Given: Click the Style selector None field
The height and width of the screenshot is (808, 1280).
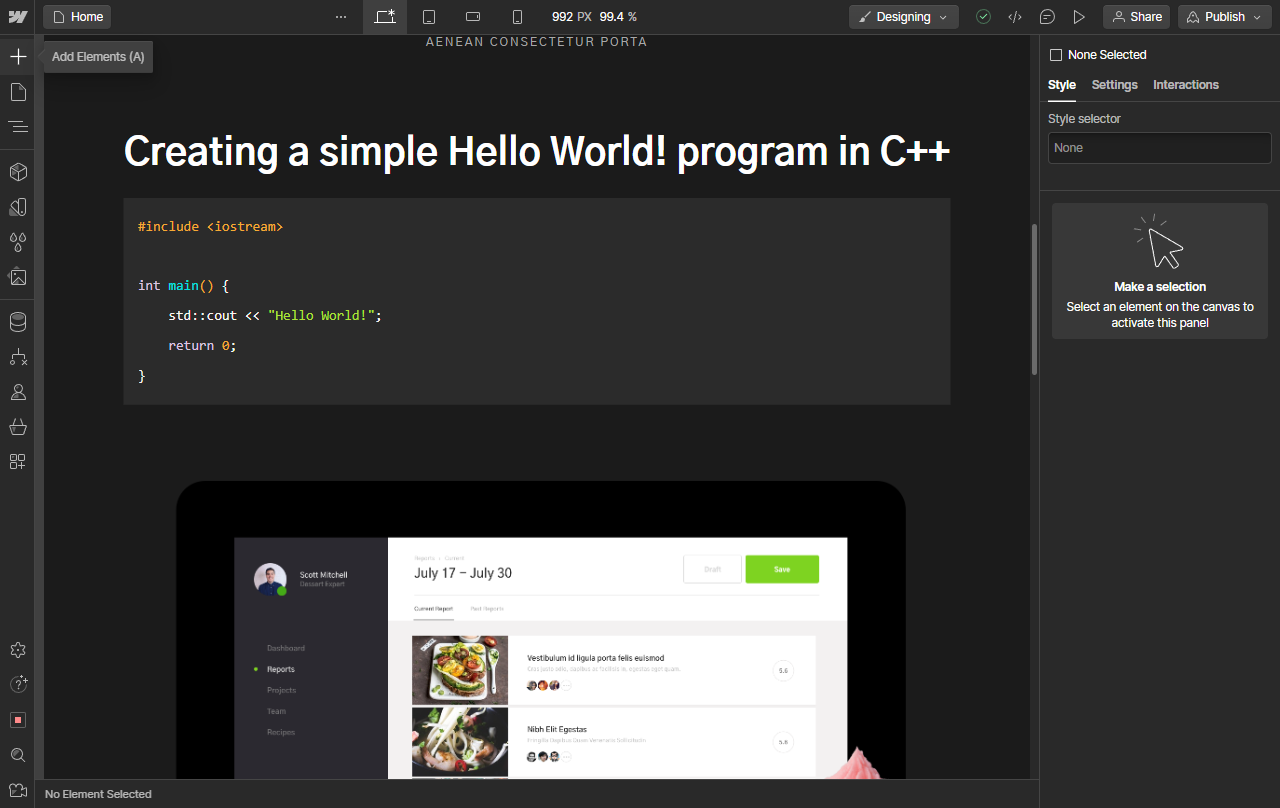Looking at the screenshot, I should [x=1160, y=148].
